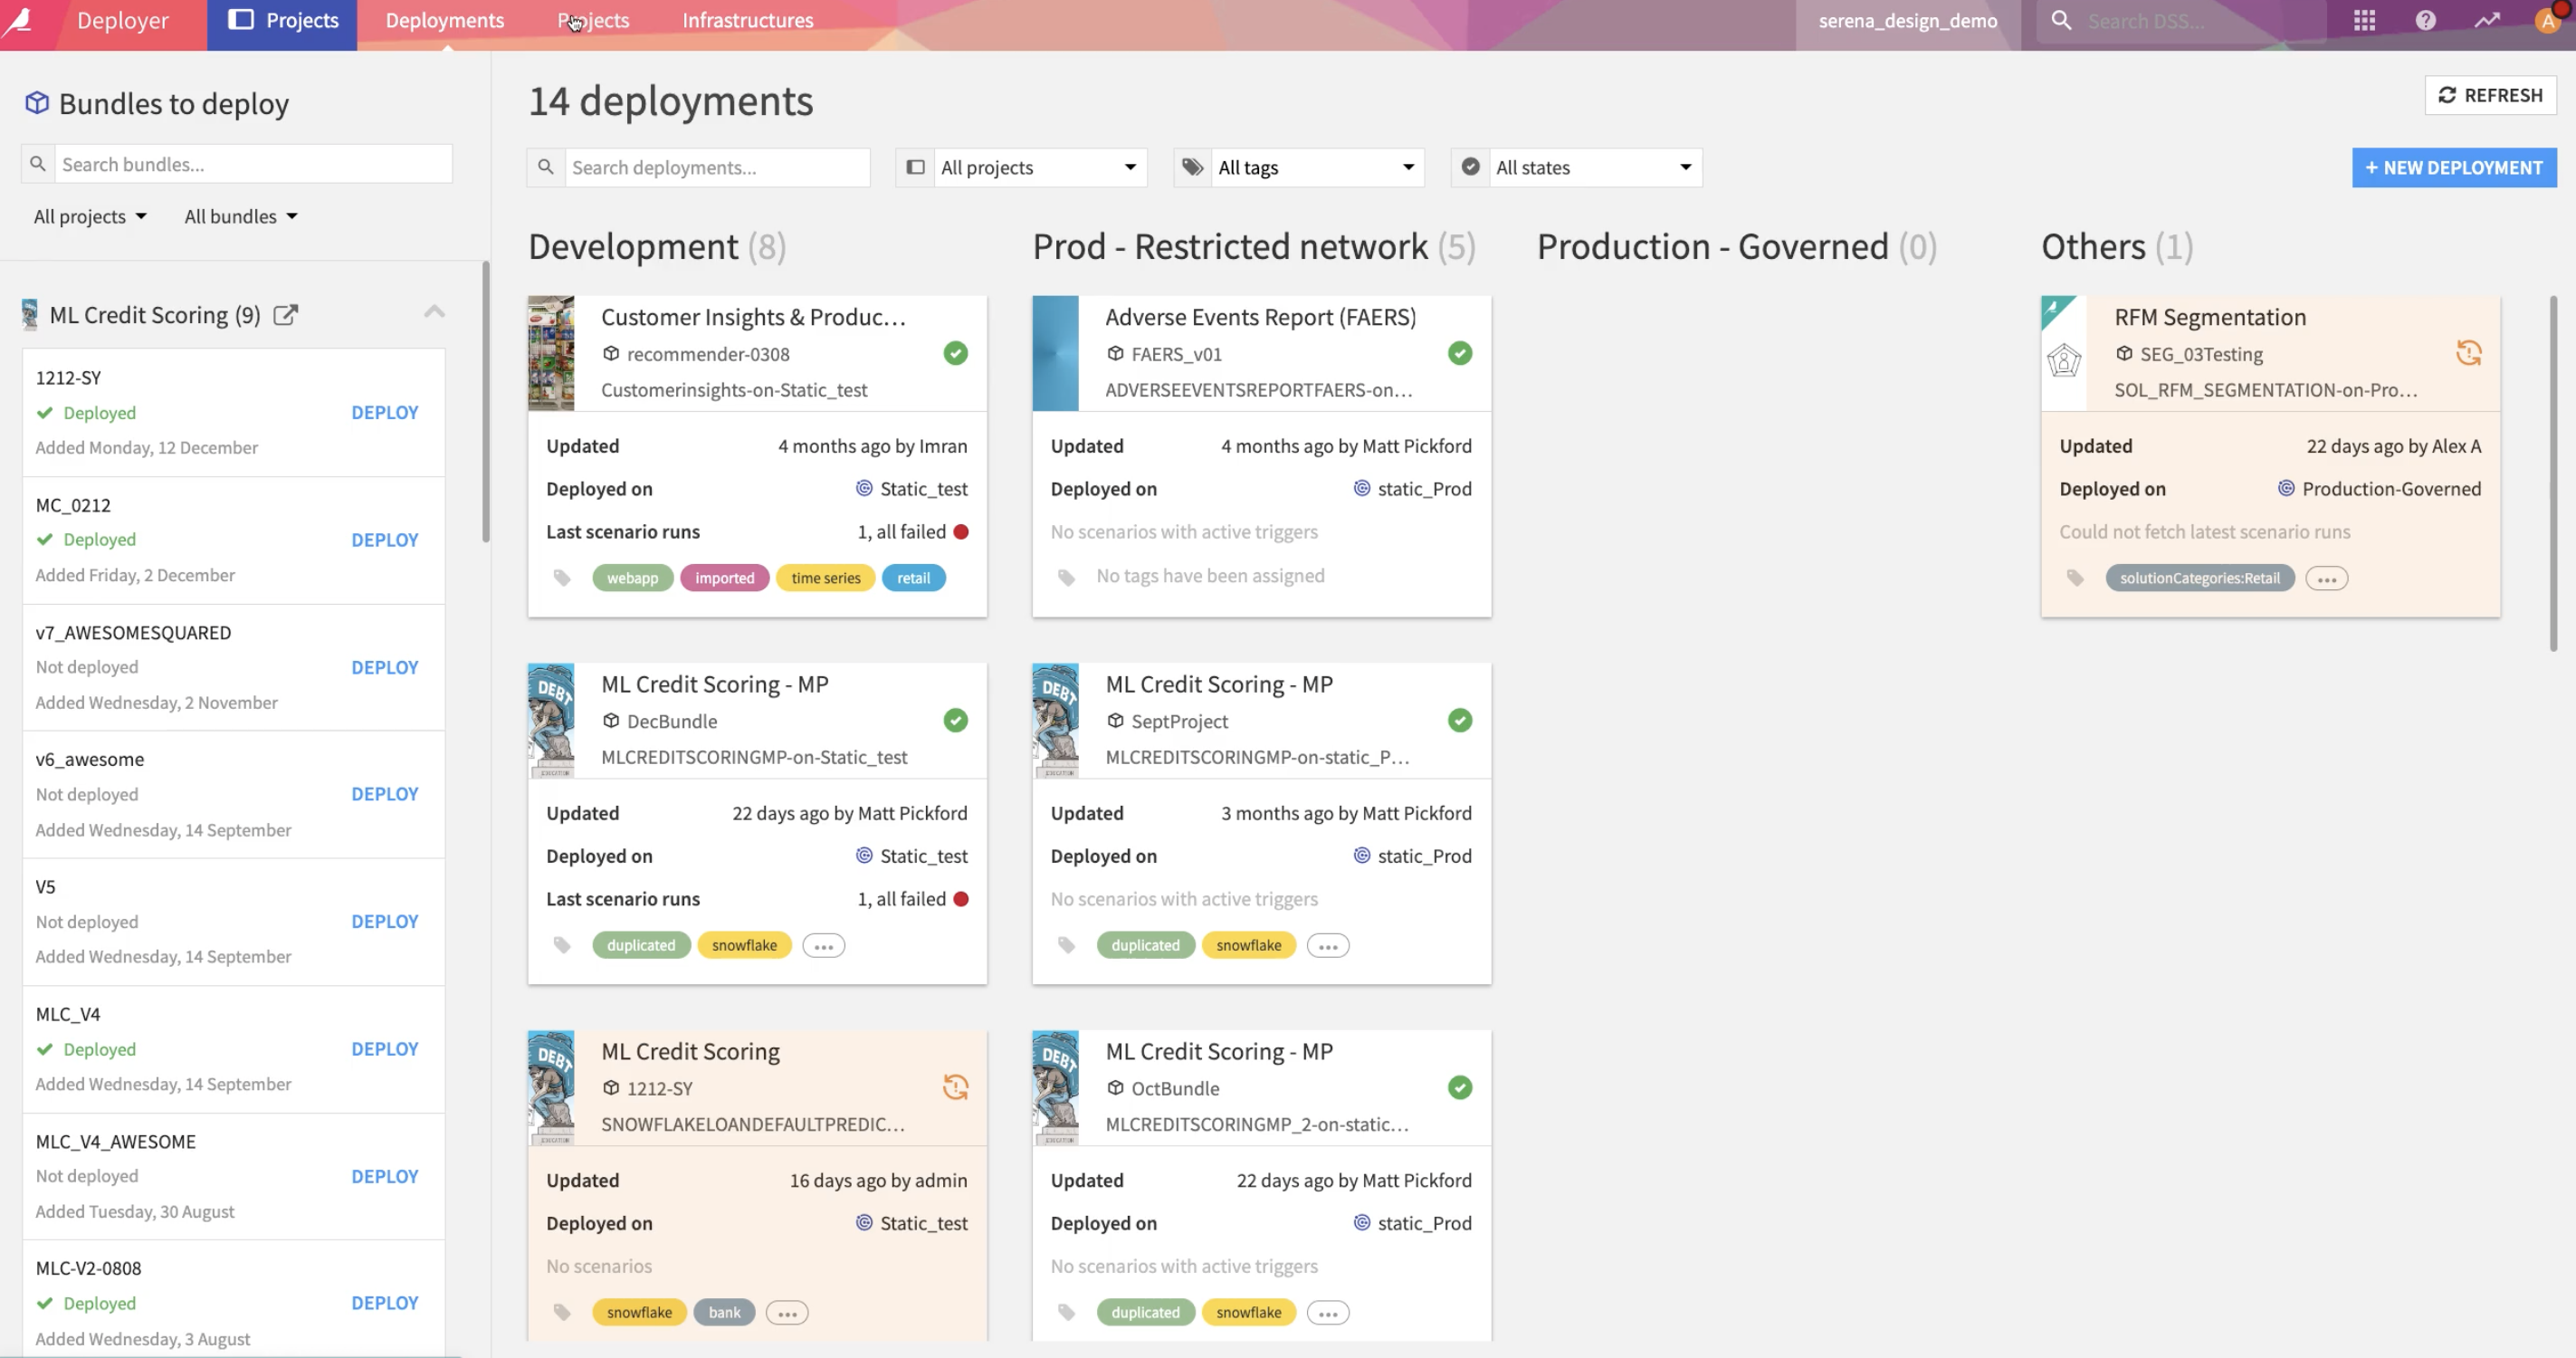Click the collapse arrow next to ML Credit Scoring project
The height and width of the screenshot is (1358, 2576).
pos(436,313)
